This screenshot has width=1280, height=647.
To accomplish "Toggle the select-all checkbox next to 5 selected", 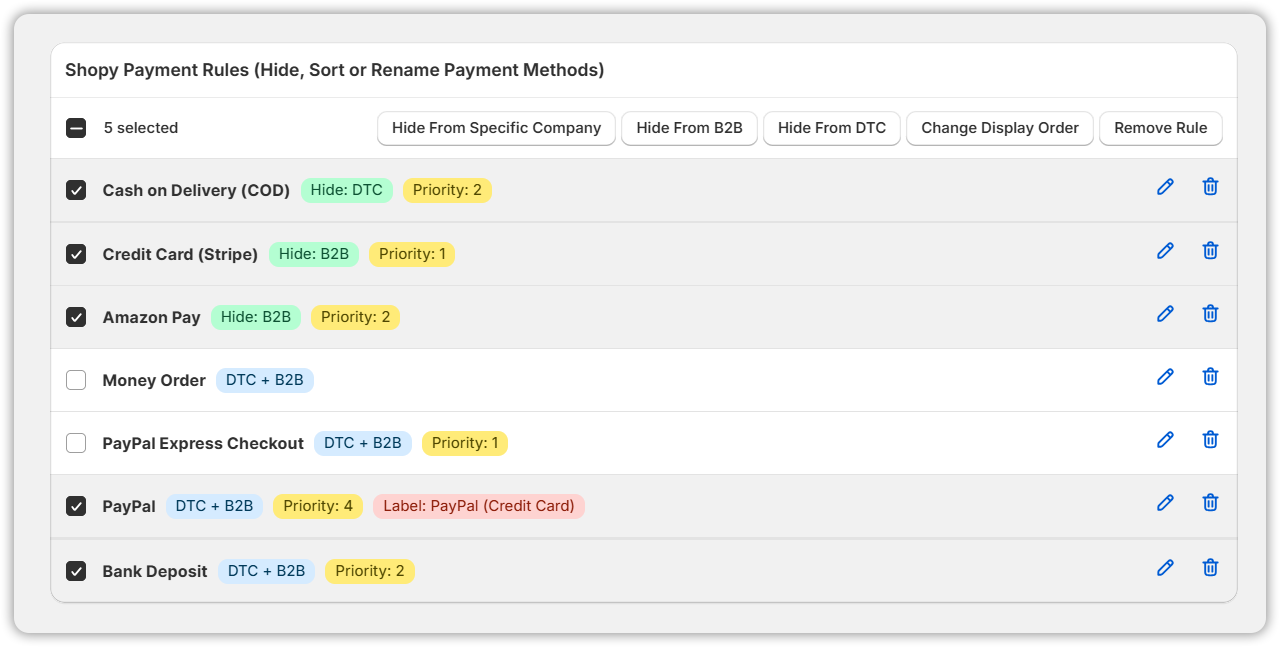I will click(x=76, y=128).
